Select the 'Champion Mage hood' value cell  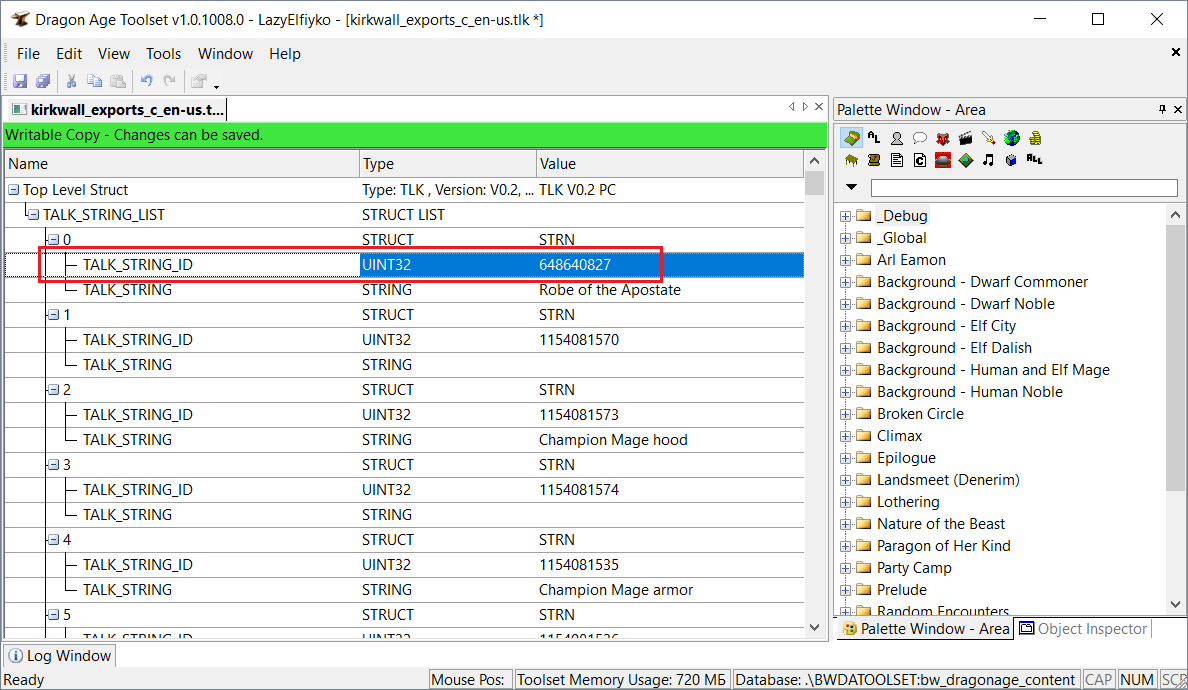coord(670,440)
